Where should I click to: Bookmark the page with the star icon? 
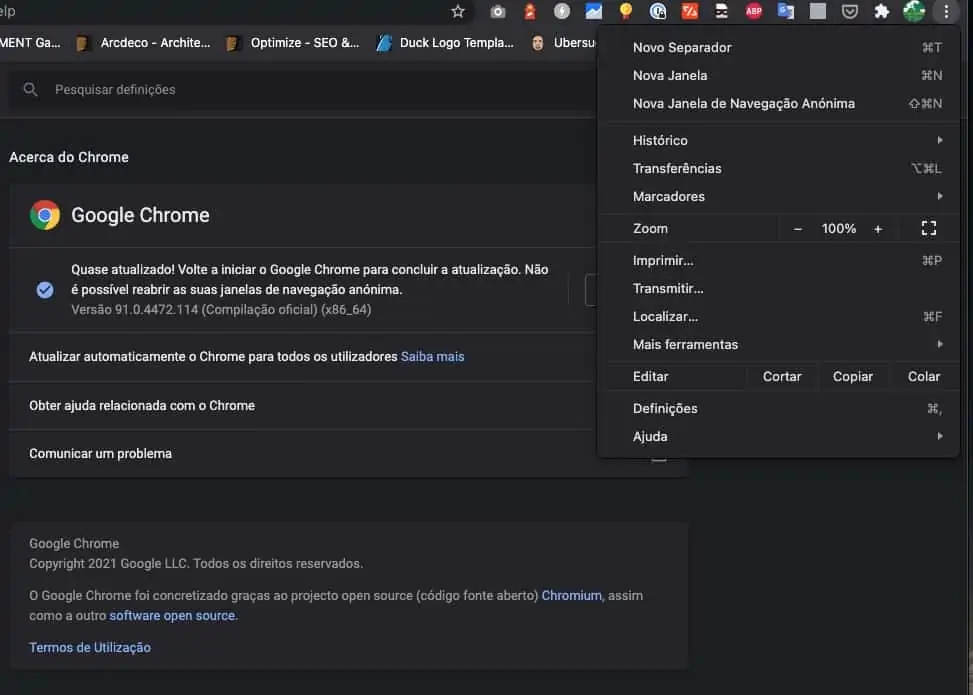pyautogui.click(x=458, y=12)
